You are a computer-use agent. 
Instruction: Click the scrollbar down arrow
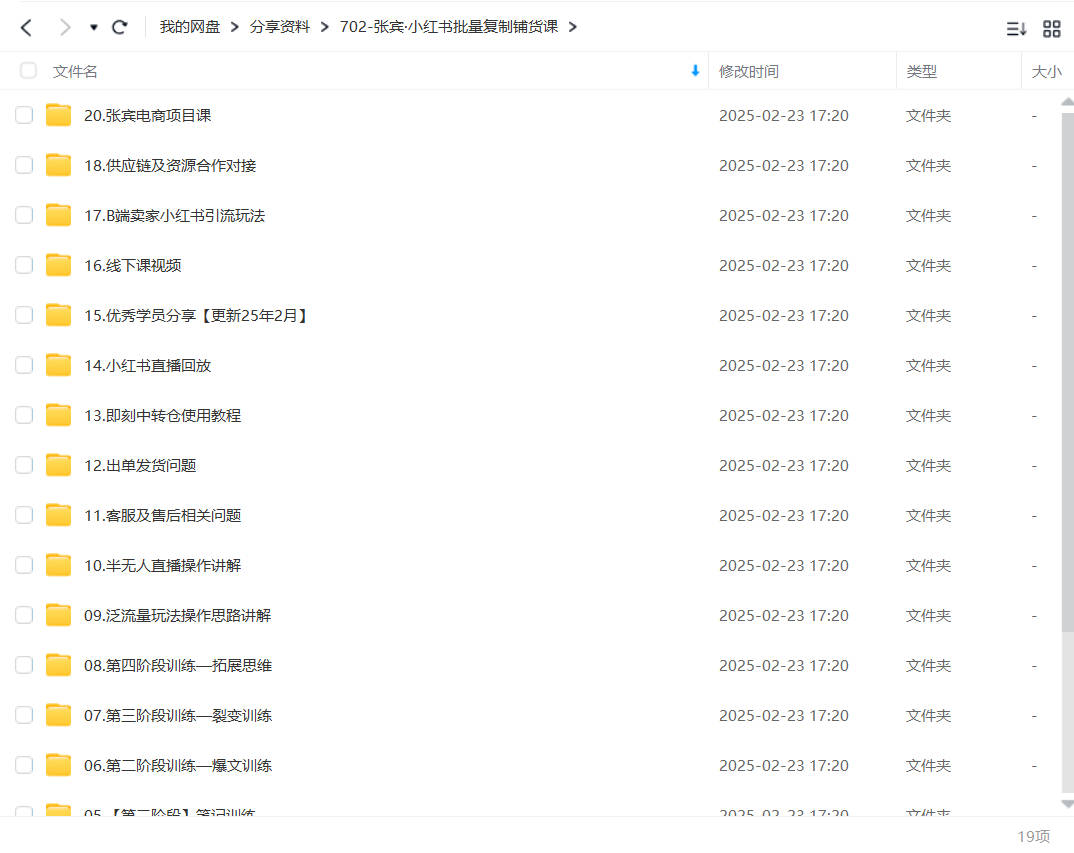click(1067, 804)
